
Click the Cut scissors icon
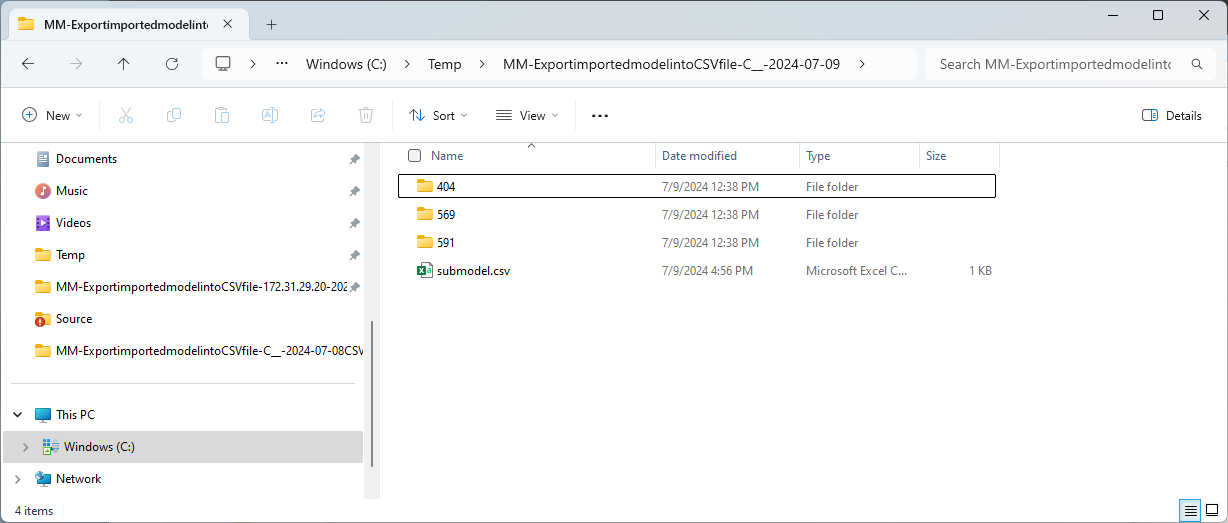click(126, 115)
